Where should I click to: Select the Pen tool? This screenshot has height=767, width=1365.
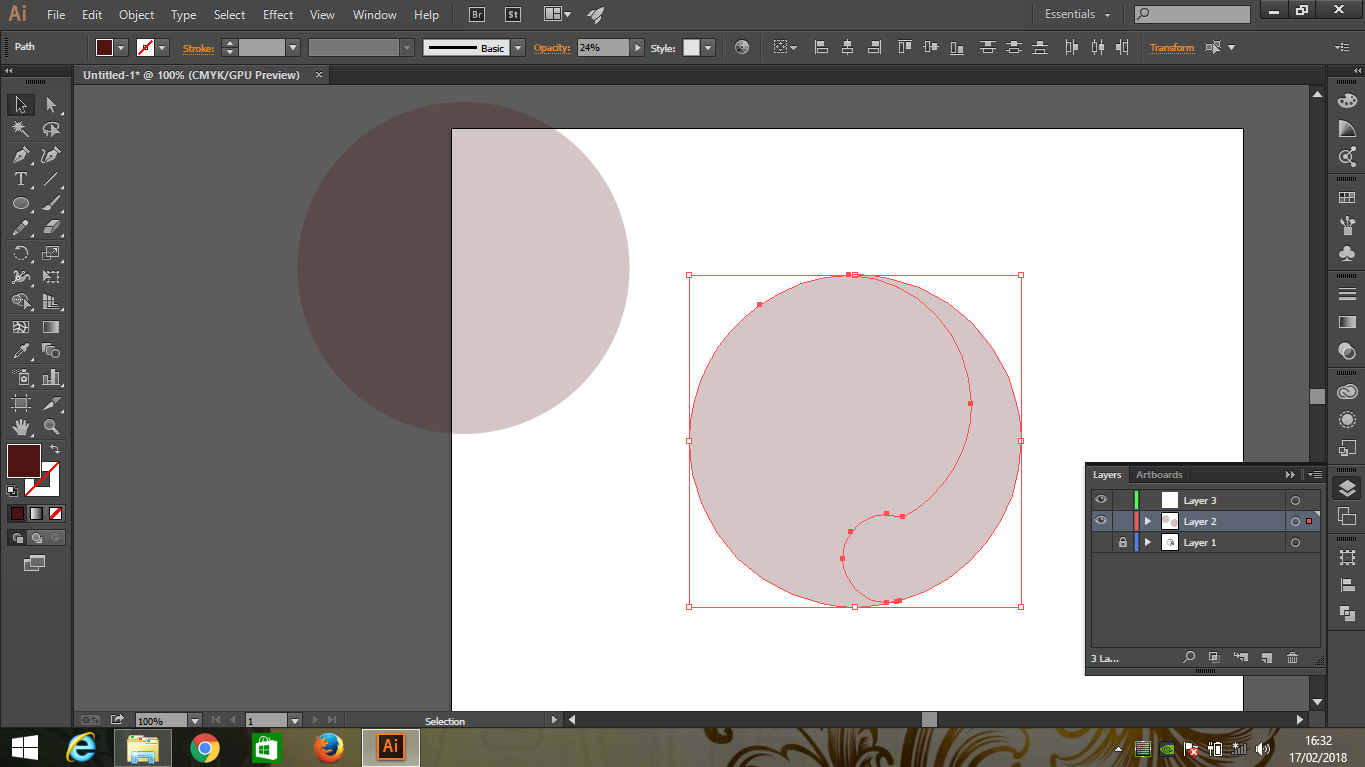(x=20, y=155)
